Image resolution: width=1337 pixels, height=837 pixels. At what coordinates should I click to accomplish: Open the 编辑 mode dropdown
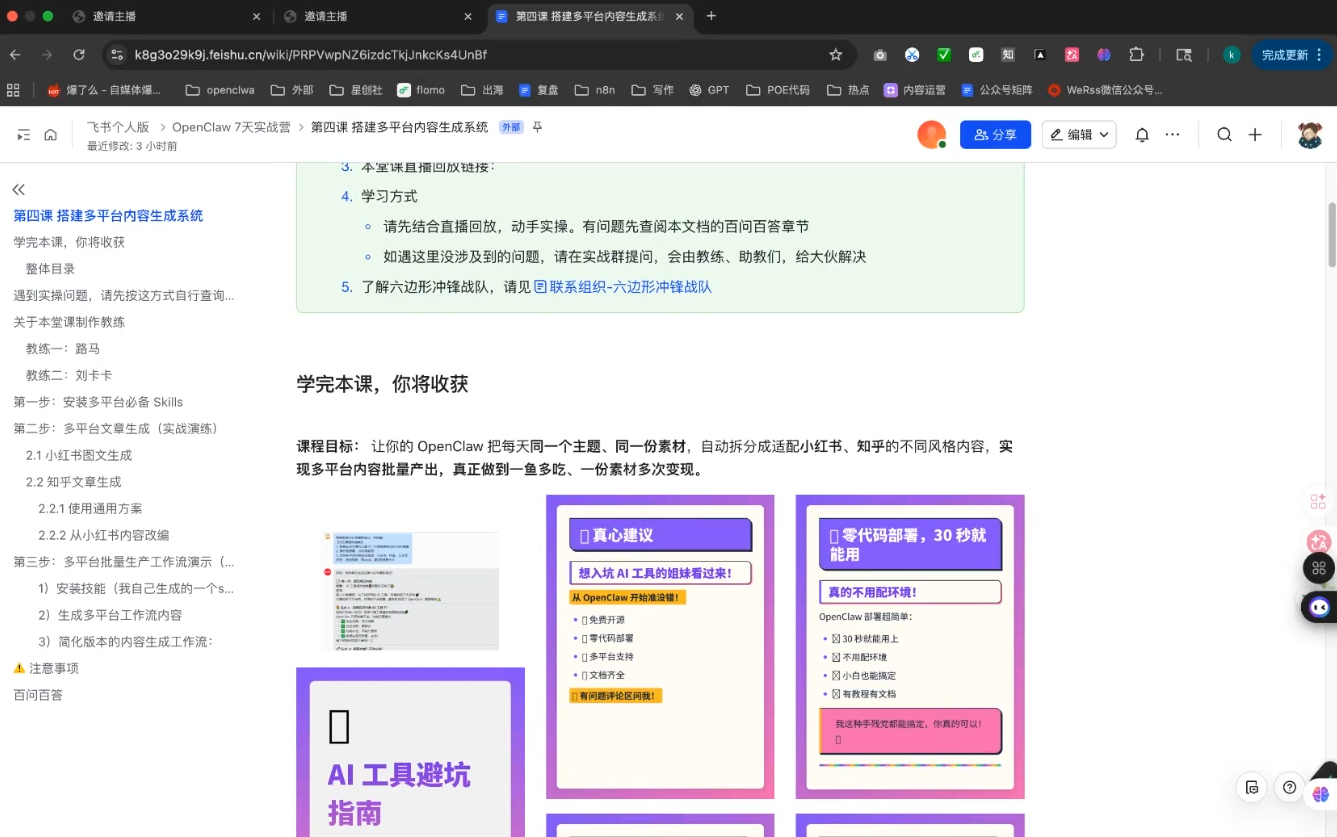click(x=1078, y=133)
